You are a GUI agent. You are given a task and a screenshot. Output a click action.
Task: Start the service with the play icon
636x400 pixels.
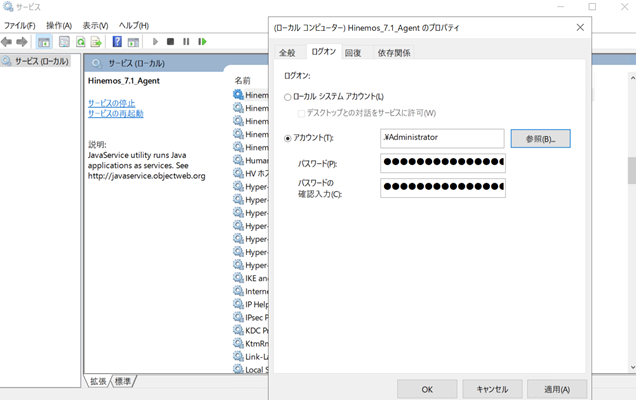[155, 41]
